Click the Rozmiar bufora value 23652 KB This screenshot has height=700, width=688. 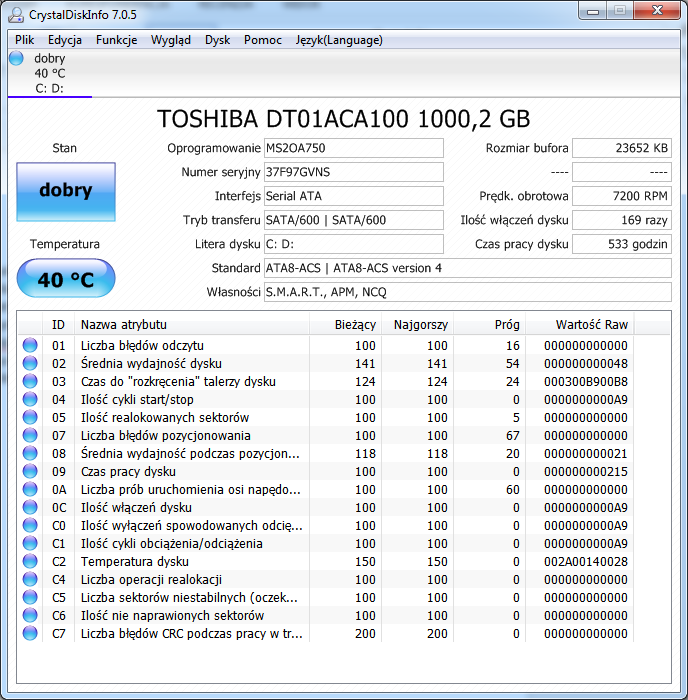622,148
